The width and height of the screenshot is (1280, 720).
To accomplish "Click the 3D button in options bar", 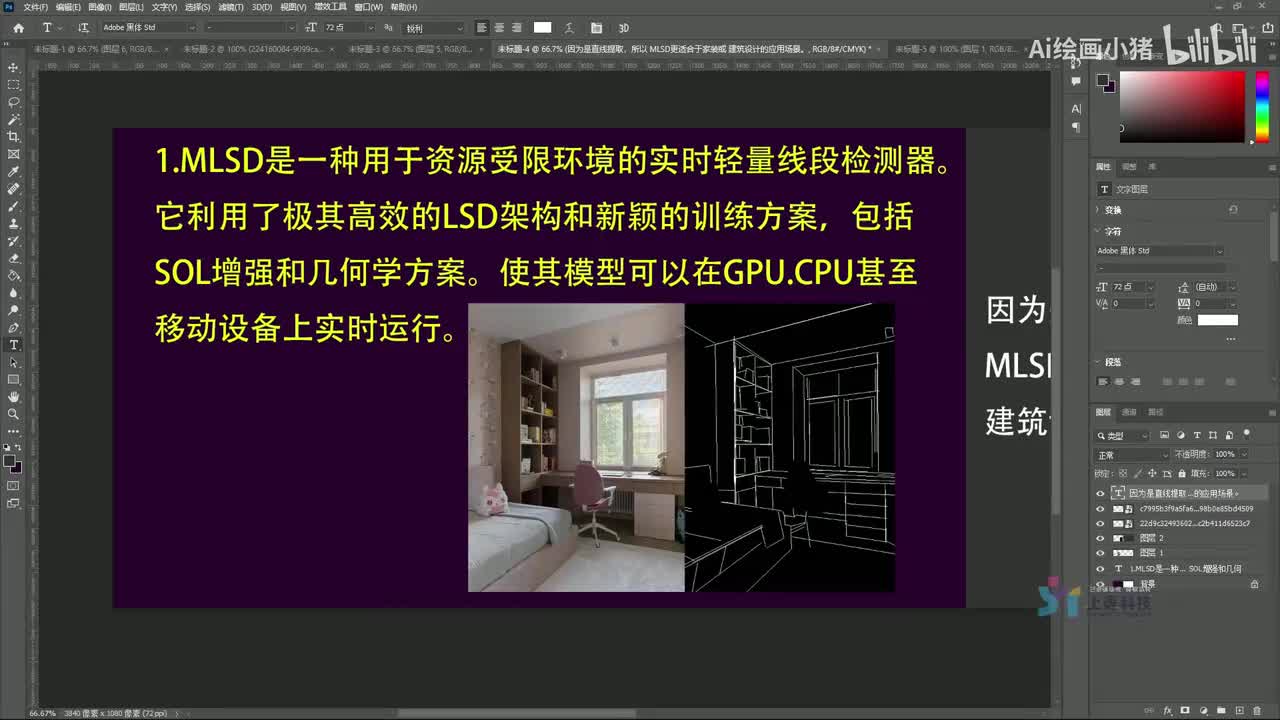I will 624,28.
